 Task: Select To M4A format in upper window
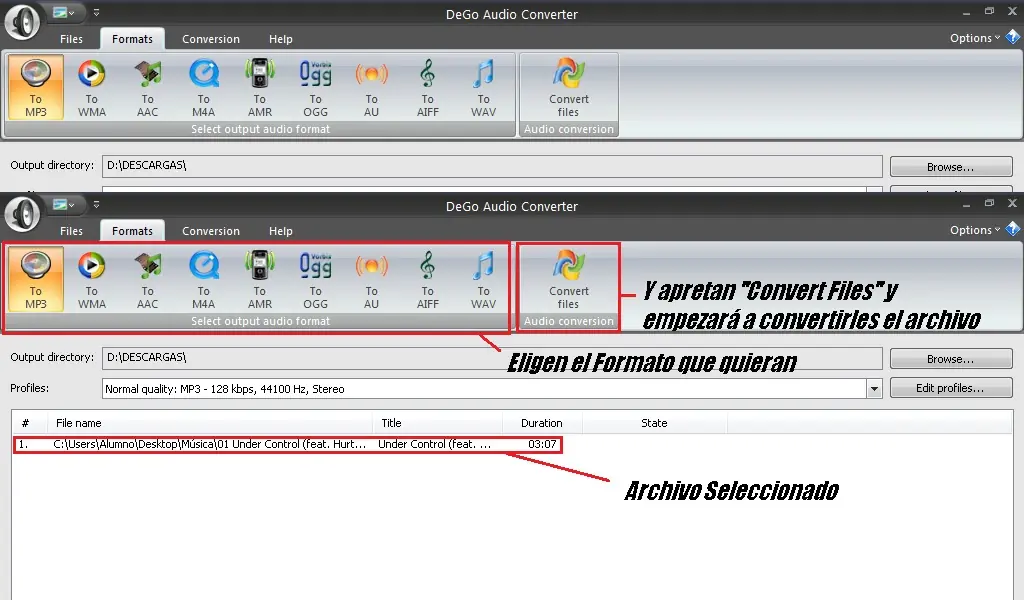pos(204,87)
